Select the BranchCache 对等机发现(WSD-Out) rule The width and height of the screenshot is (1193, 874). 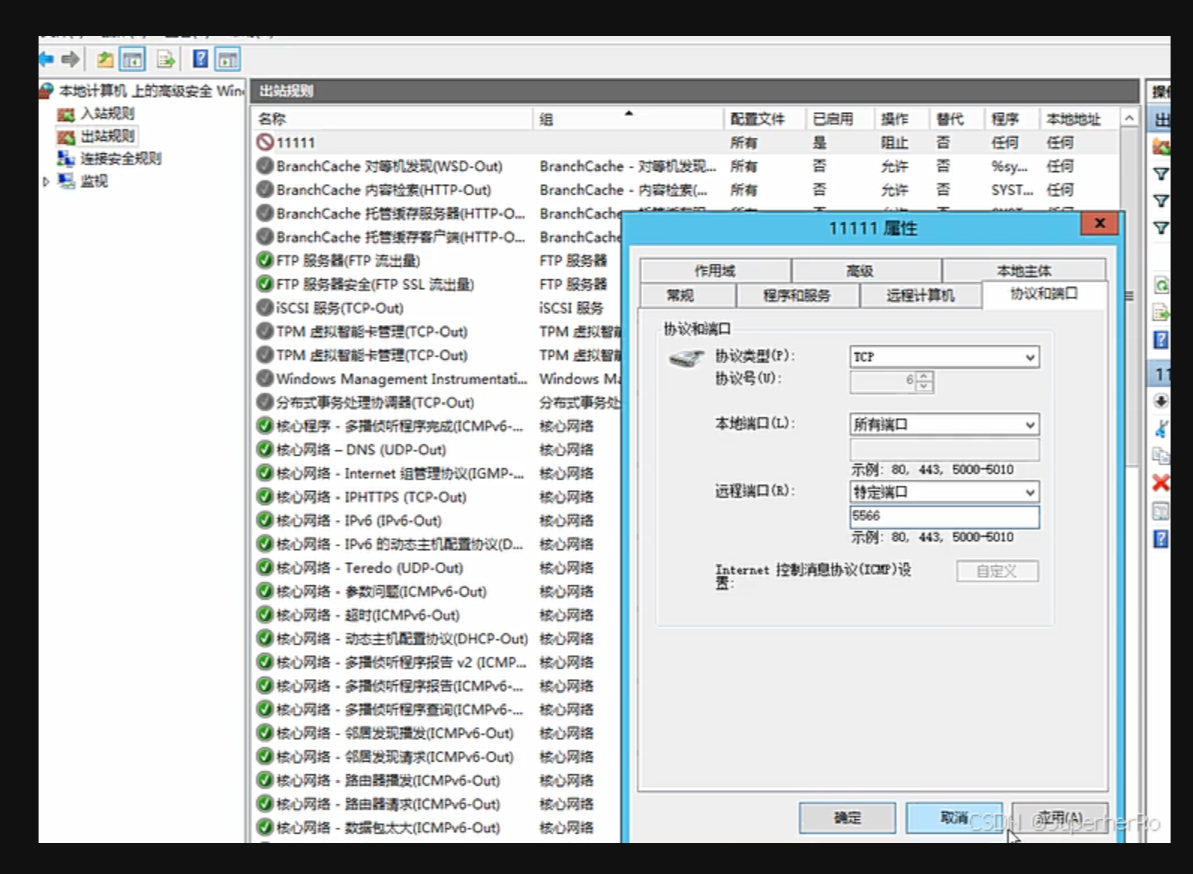coord(389,166)
